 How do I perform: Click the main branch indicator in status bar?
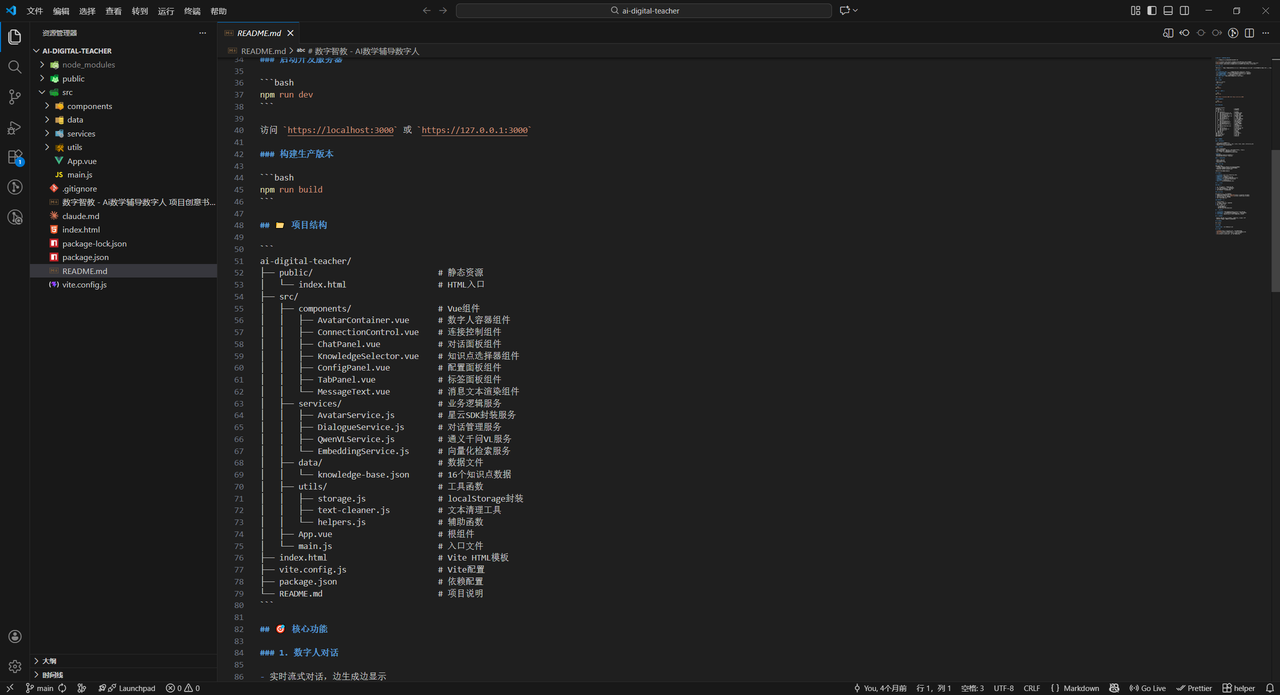(x=40, y=688)
